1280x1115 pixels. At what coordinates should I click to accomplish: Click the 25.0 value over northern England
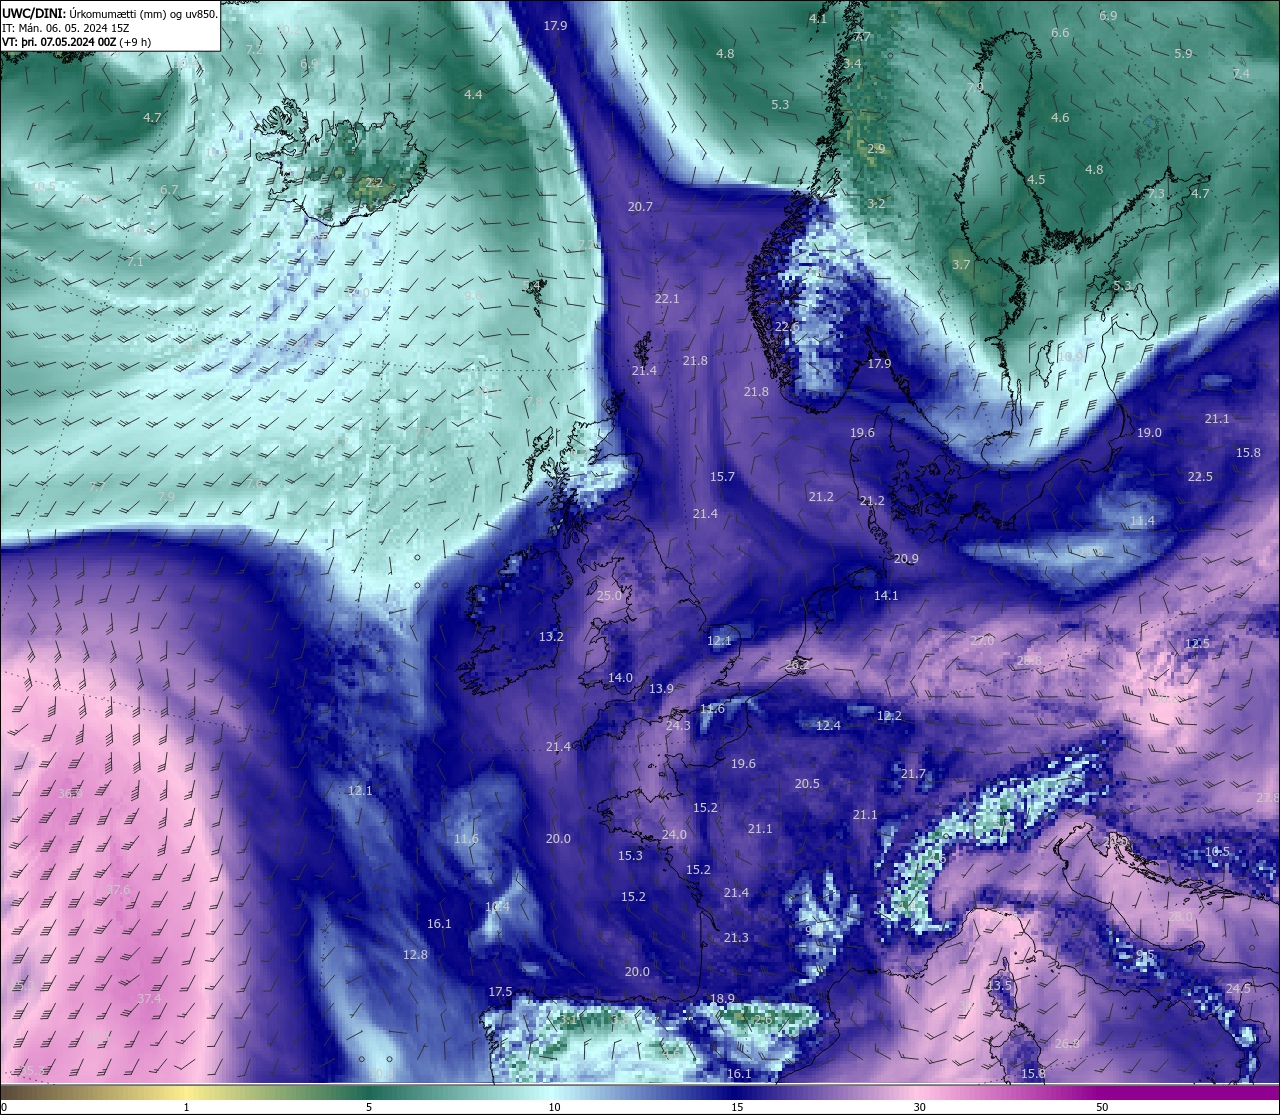609,595
